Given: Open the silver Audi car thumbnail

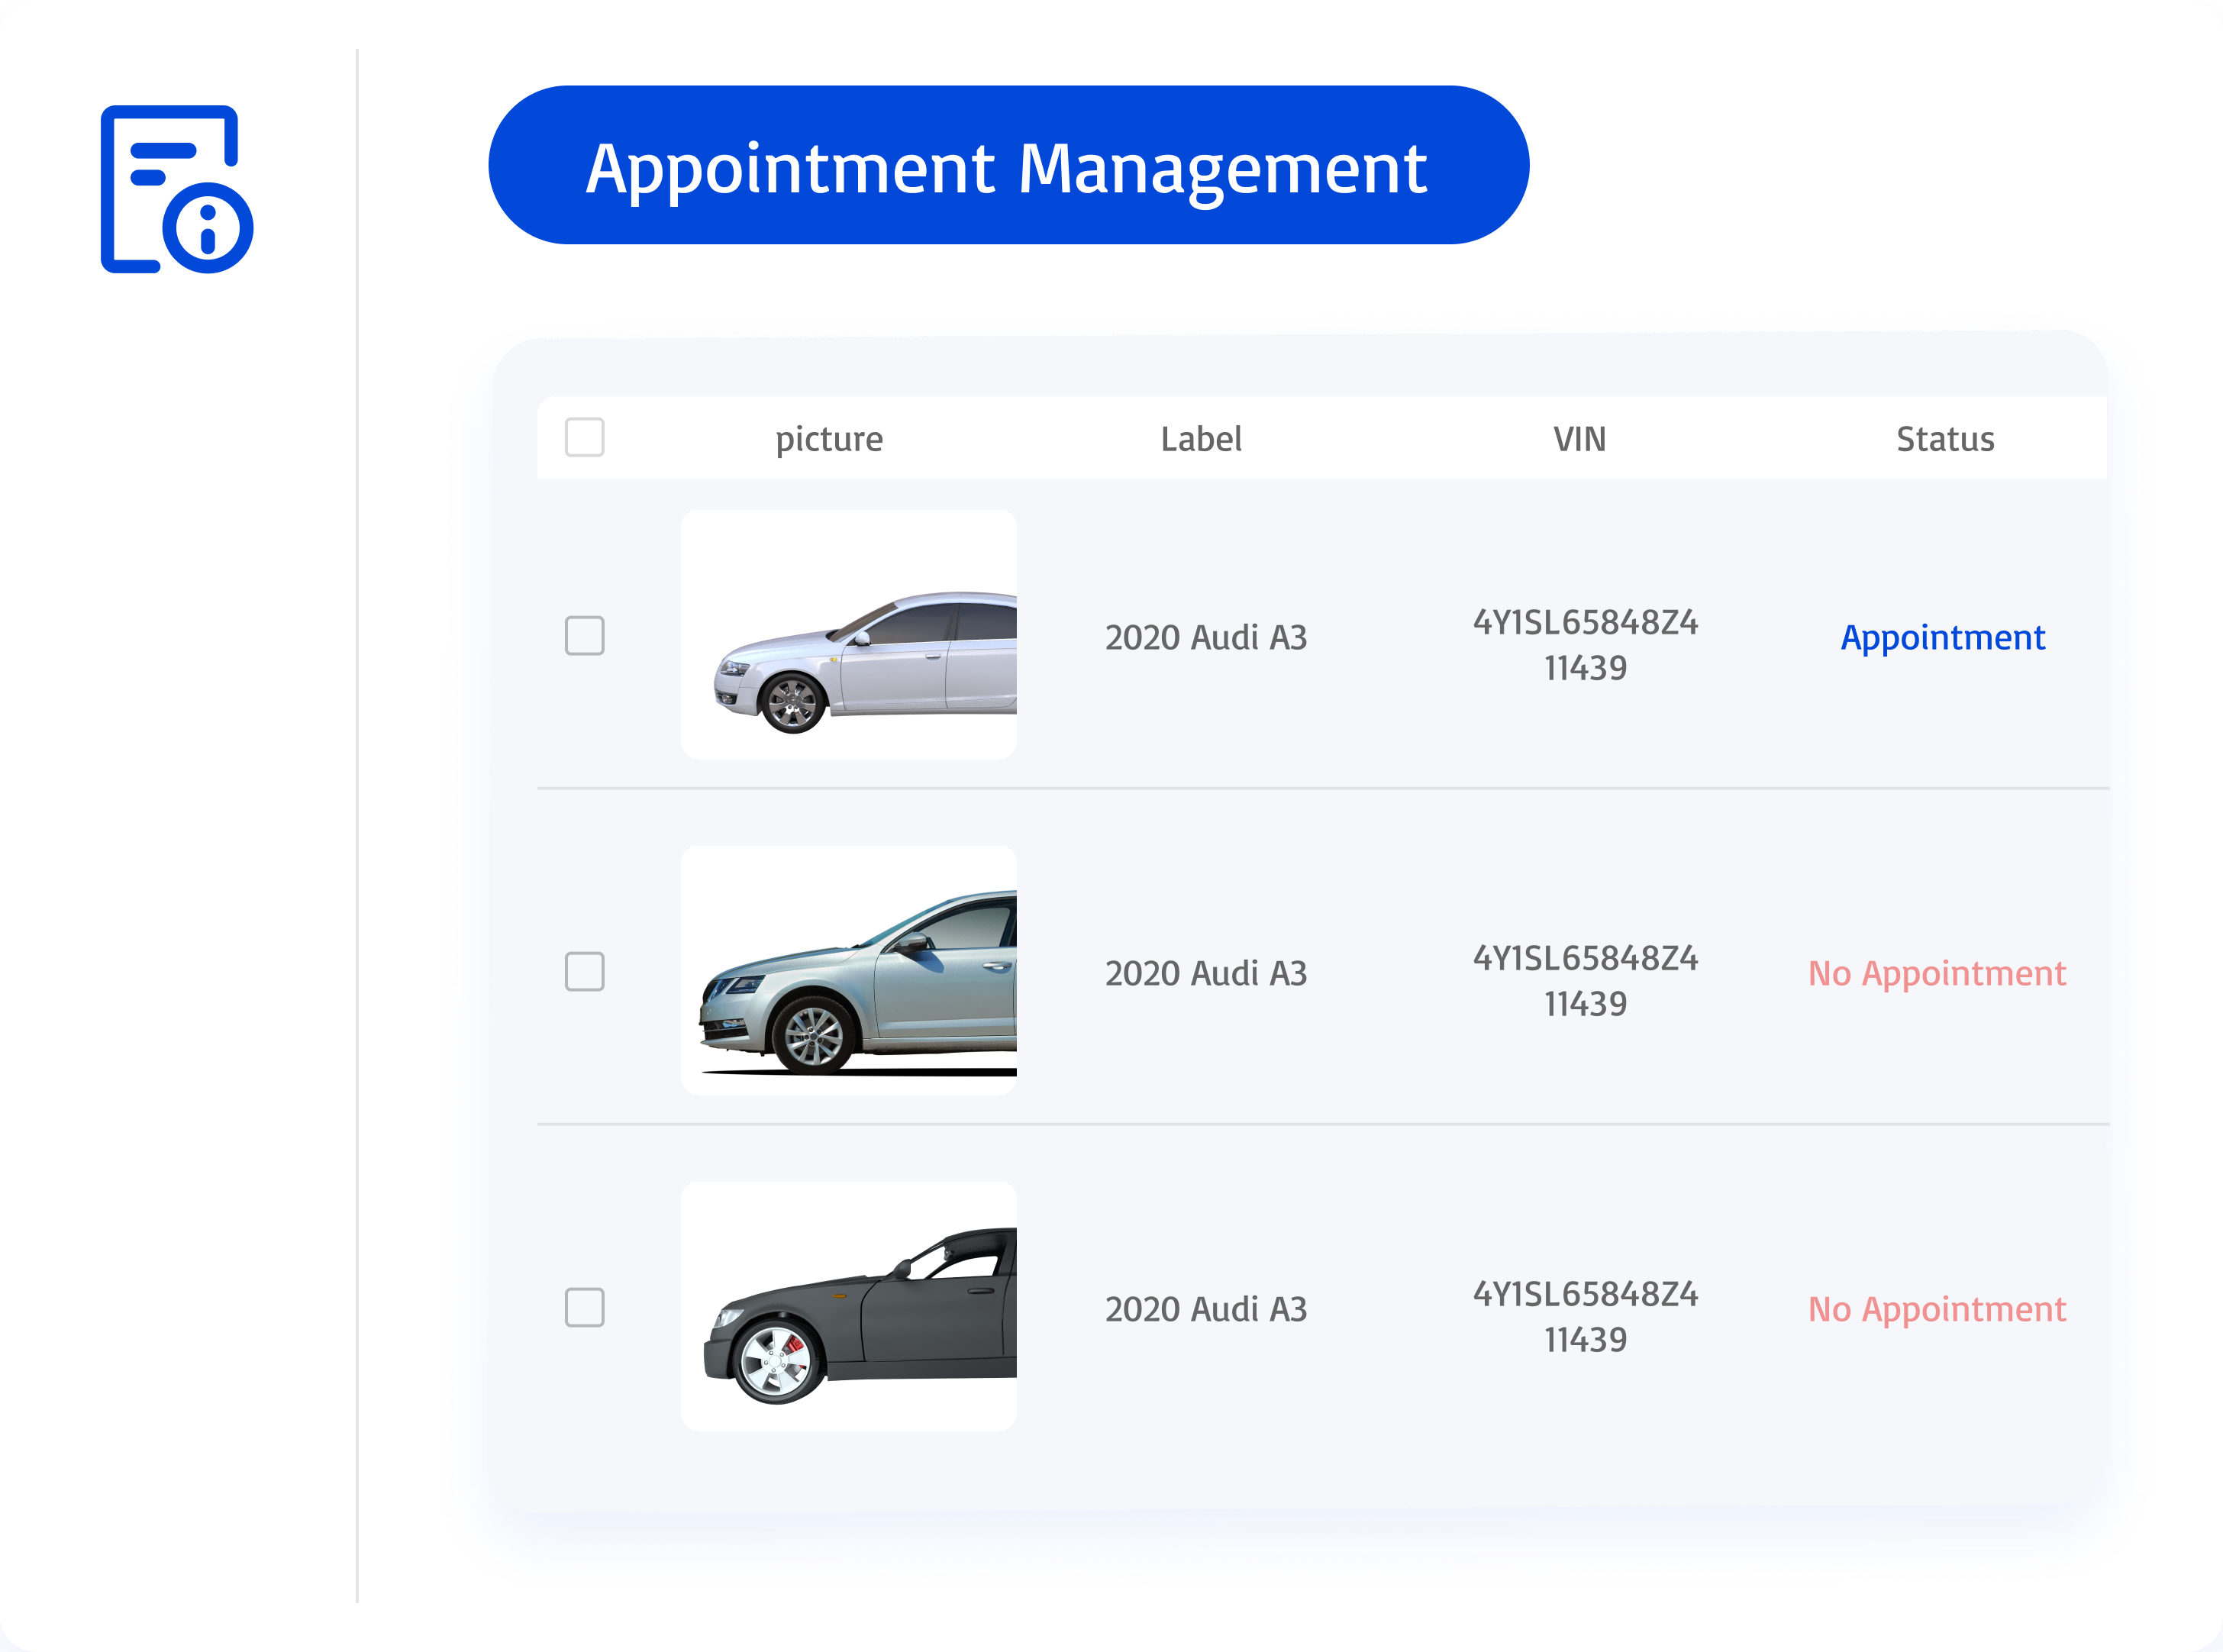Looking at the screenshot, I should click(x=849, y=635).
